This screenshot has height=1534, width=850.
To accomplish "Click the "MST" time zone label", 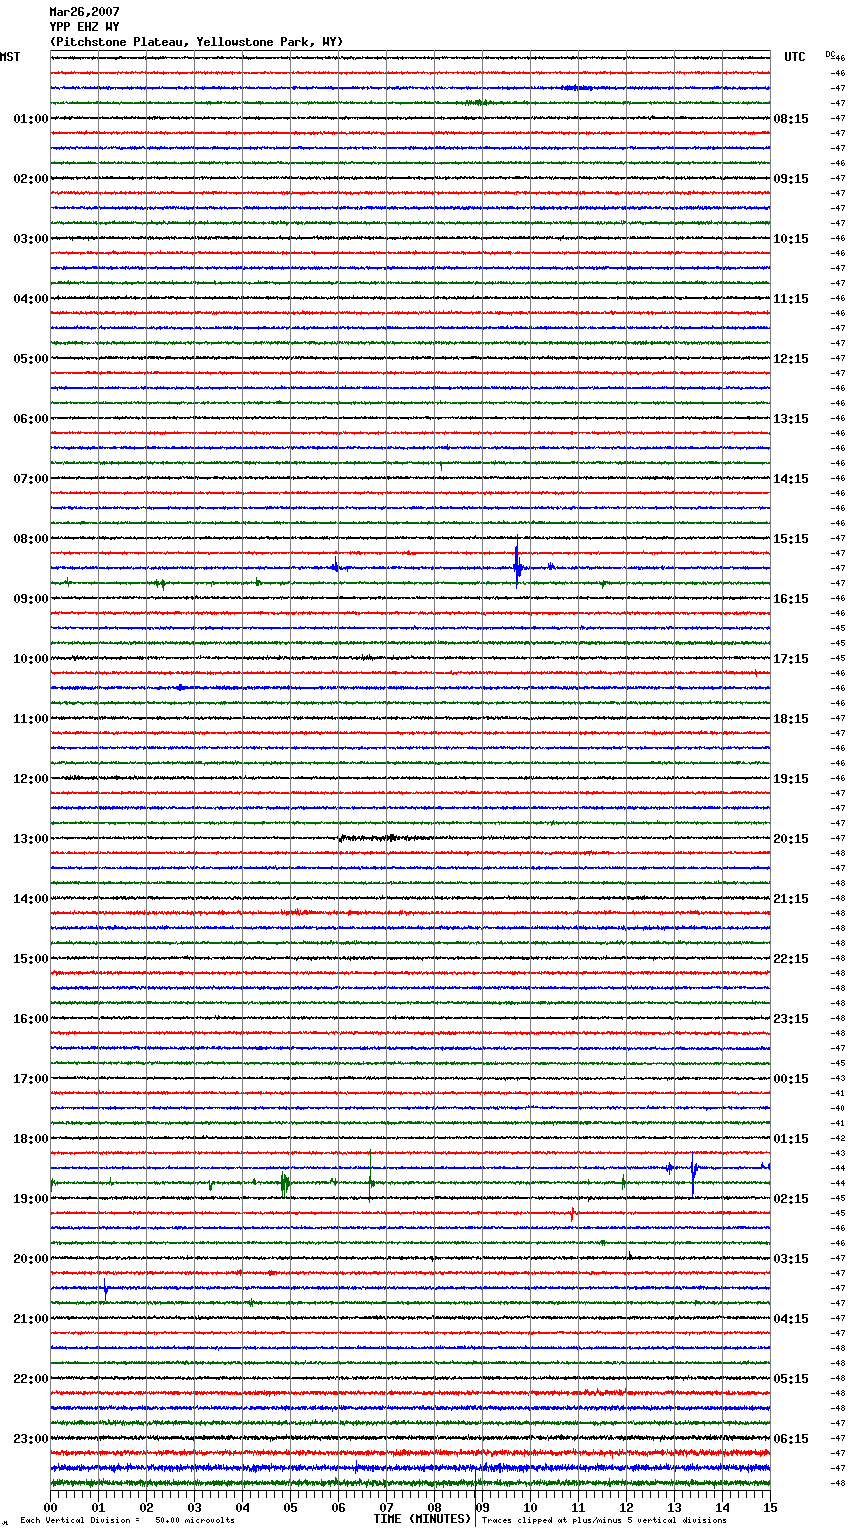I will tap(10, 57).
